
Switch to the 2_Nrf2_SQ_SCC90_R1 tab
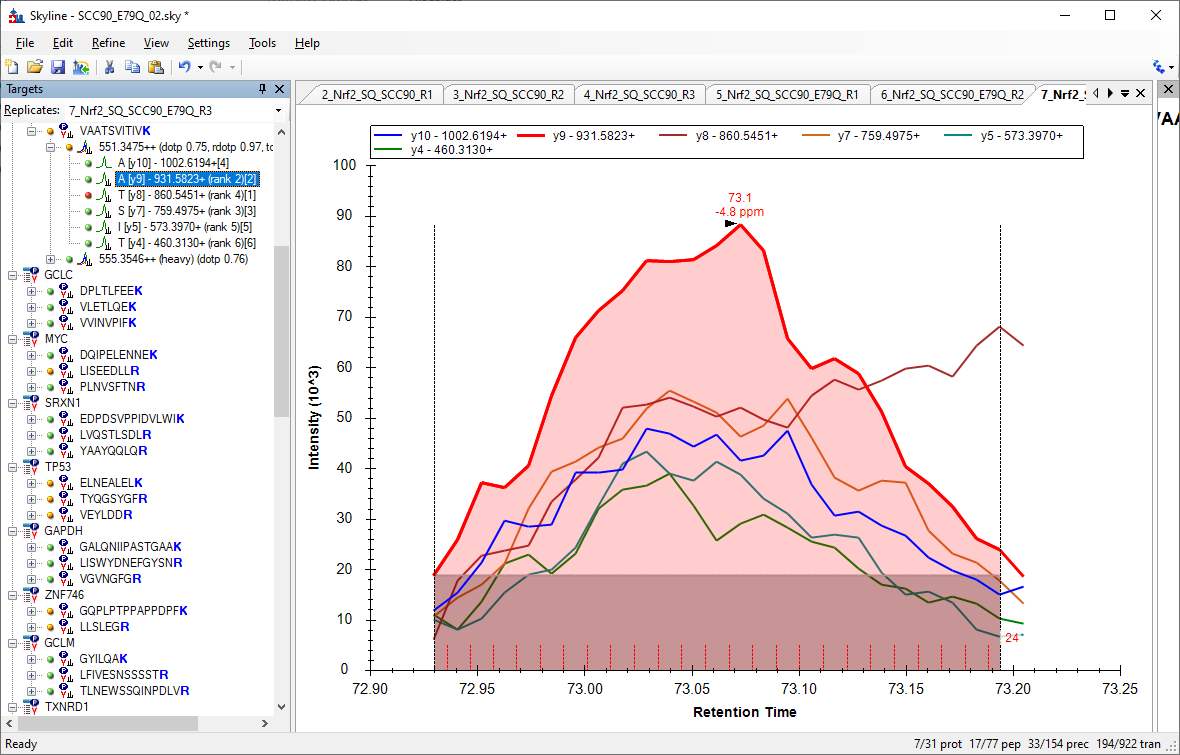tap(377, 94)
